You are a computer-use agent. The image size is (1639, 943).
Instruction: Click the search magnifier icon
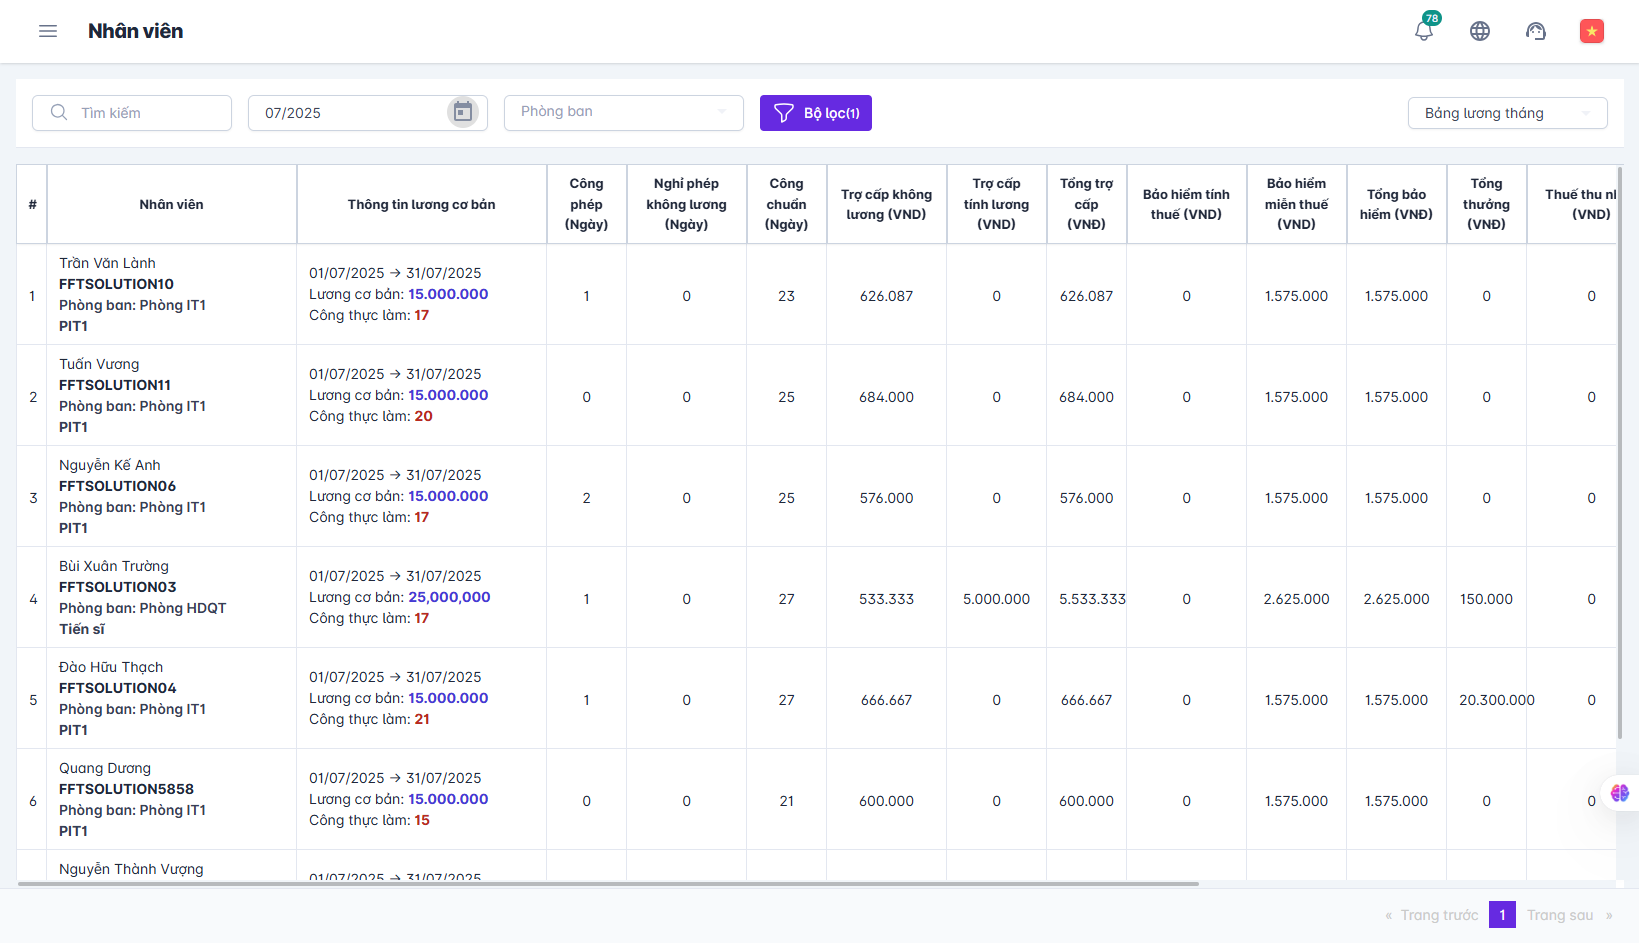59,112
